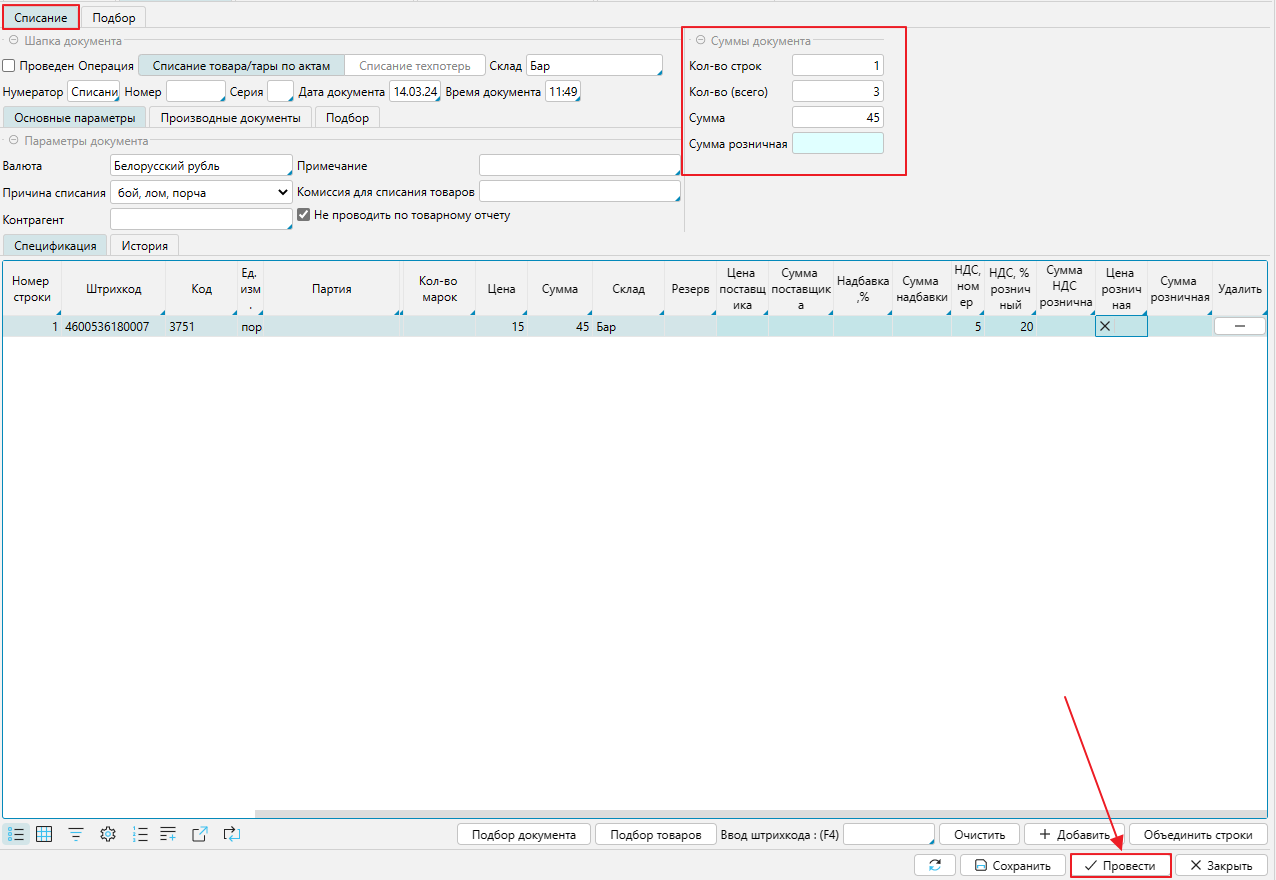Screen dimensions: 1276x880
Task: Click the export external-link icon
Action: click(200, 834)
